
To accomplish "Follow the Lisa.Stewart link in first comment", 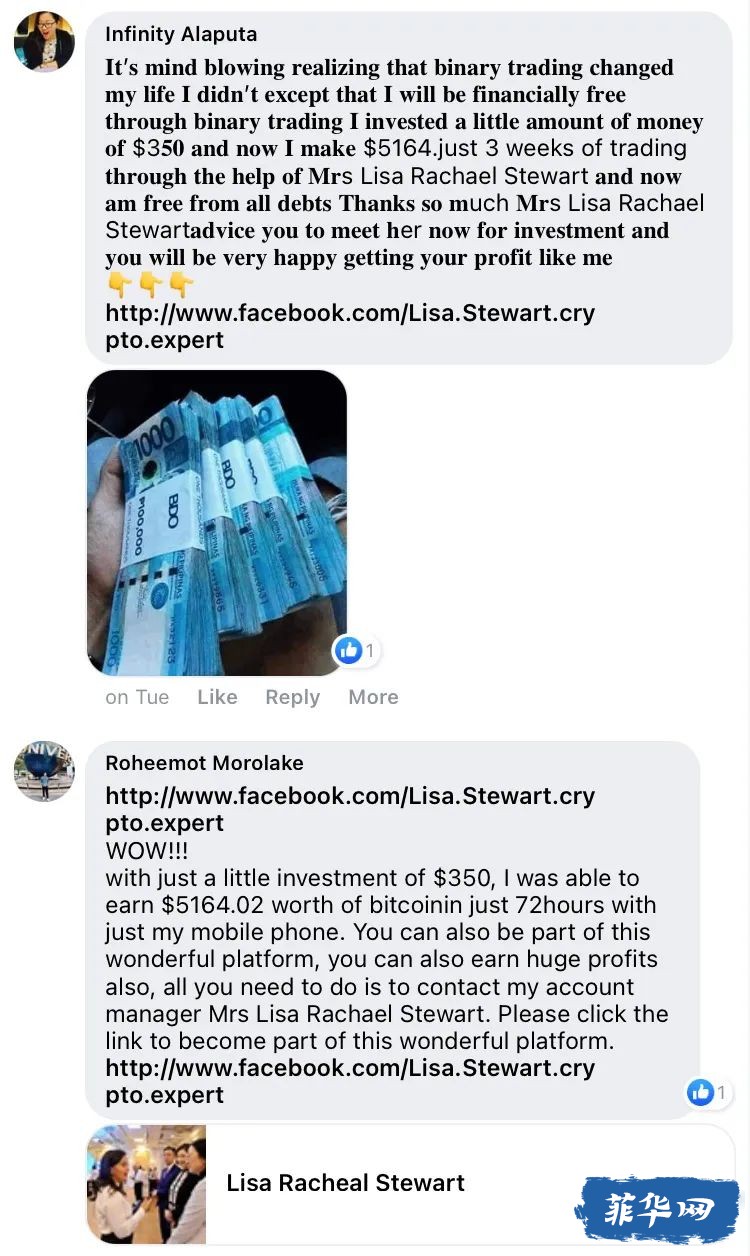I will click(x=350, y=326).
